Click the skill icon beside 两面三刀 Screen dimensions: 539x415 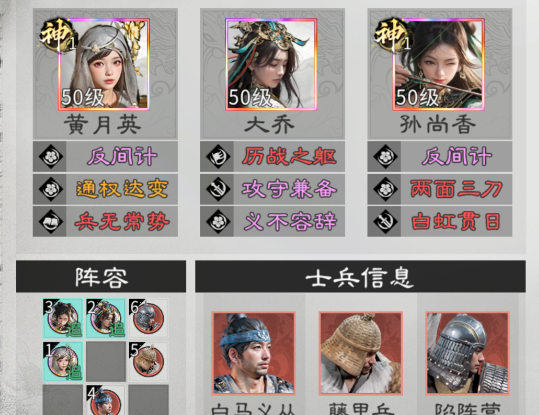click(385, 189)
